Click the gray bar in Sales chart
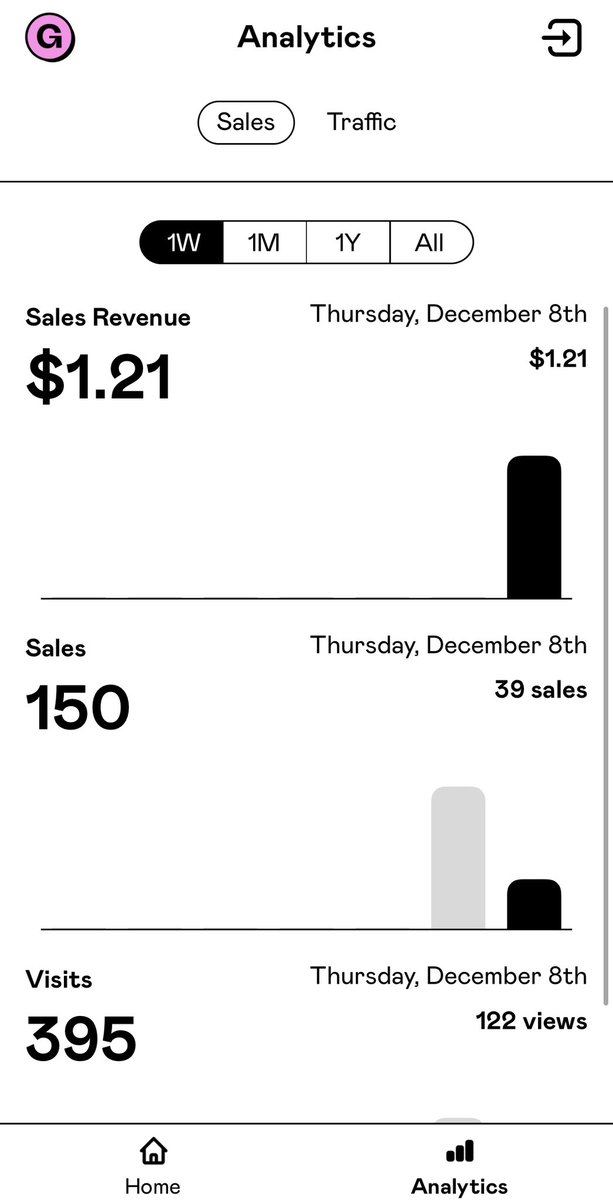 pos(458,858)
